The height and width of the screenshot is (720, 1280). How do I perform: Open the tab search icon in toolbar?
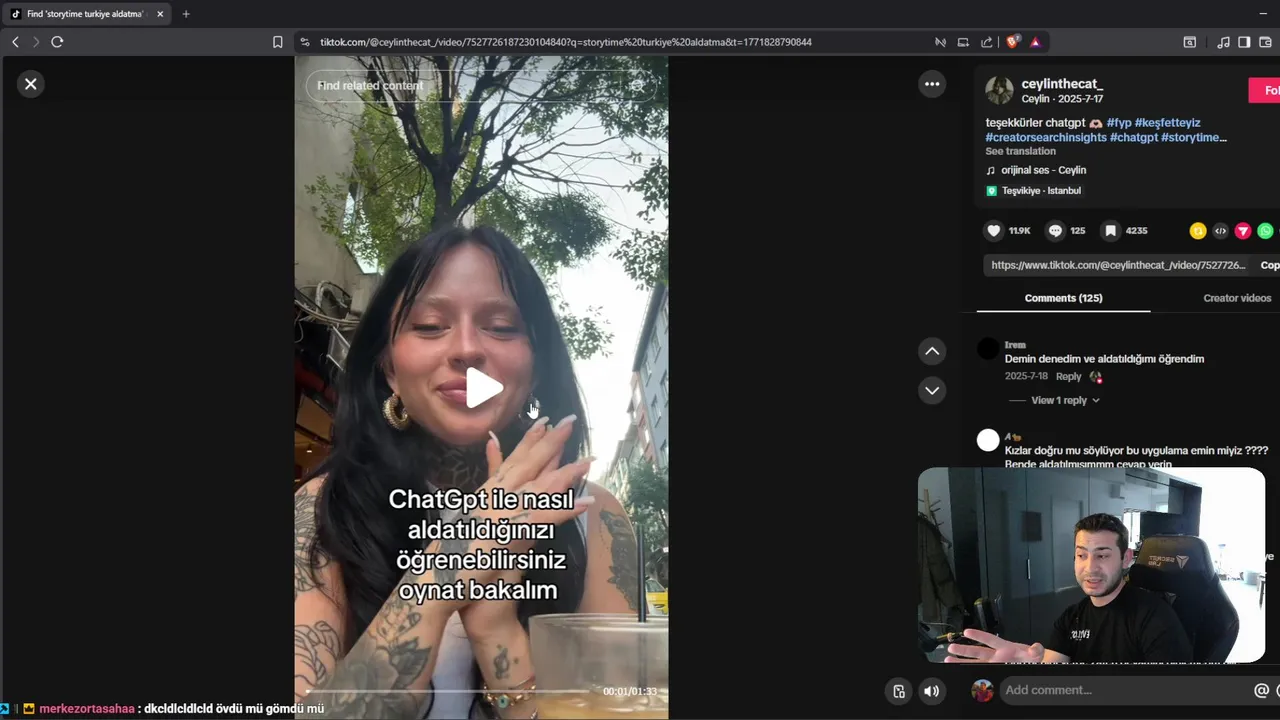[1190, 42]
